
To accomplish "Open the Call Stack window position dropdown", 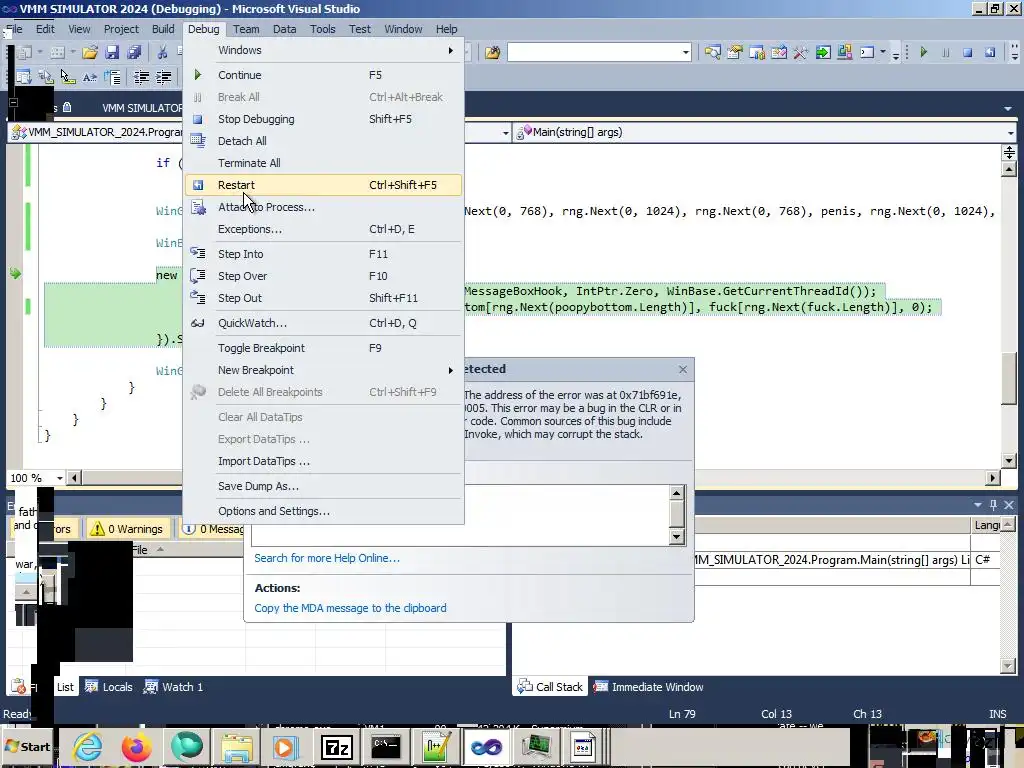I will (978, 505).
